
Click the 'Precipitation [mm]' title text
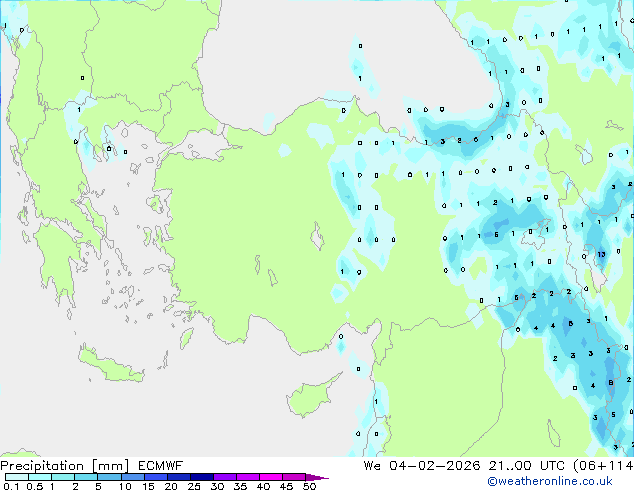[x=65, y=466]
